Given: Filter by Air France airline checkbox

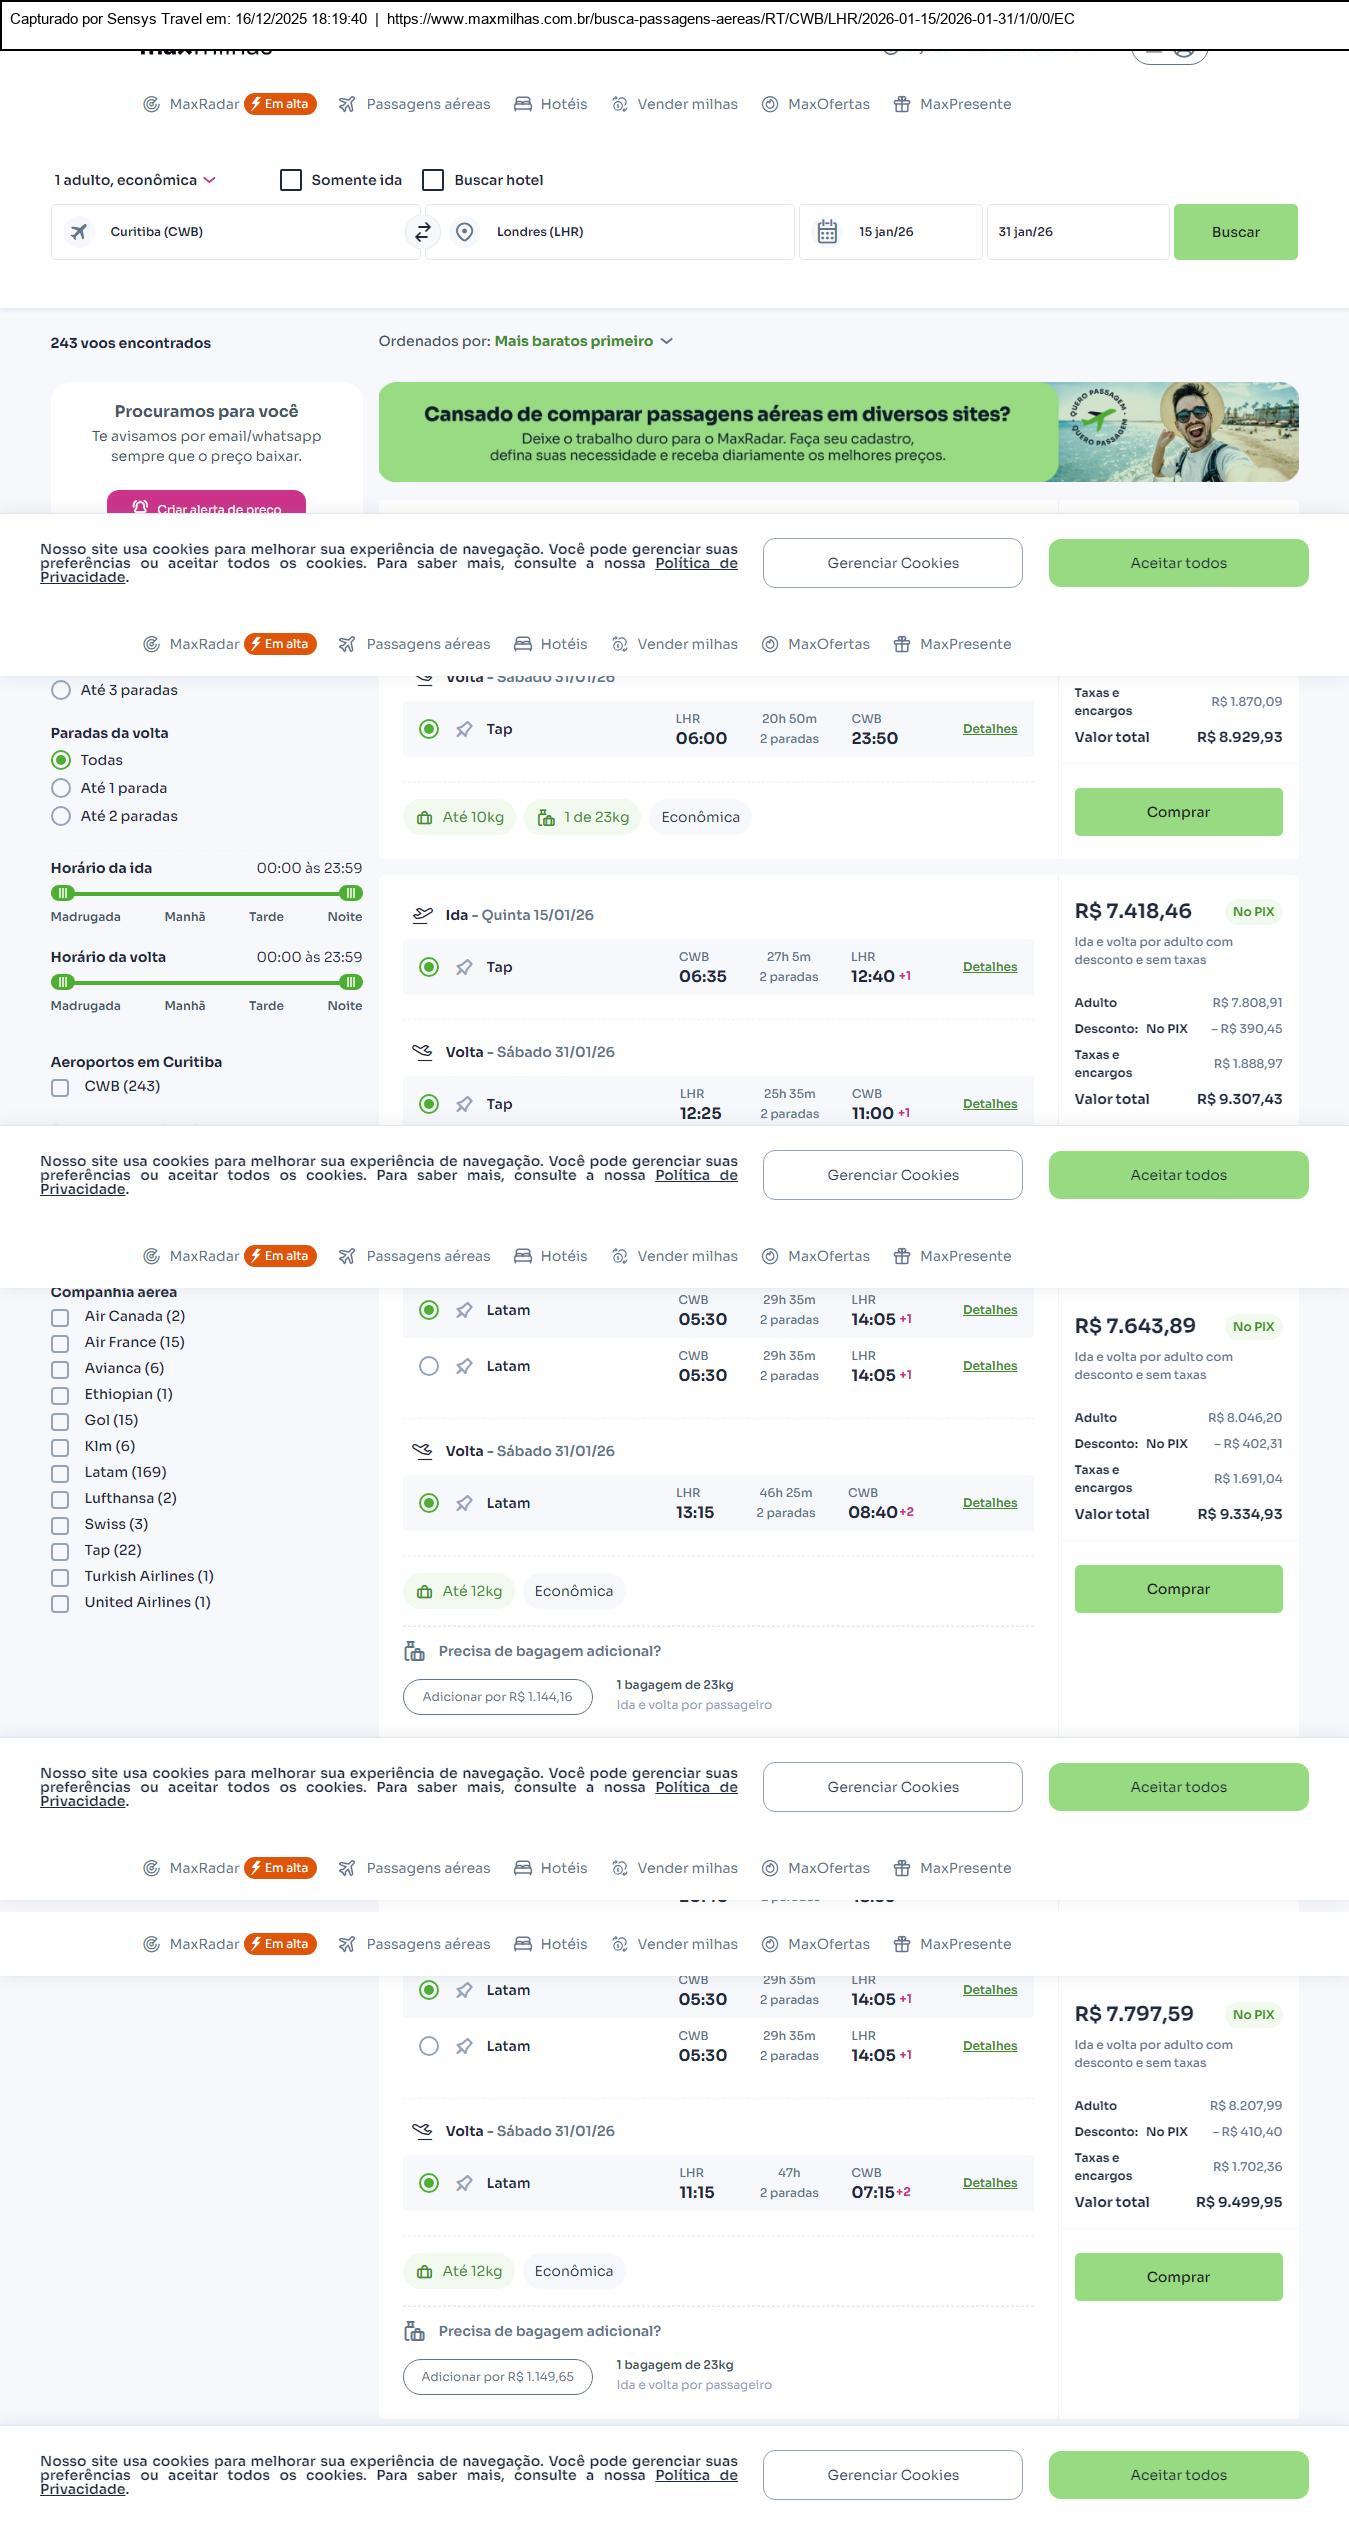Looking at the screenshot, I should pyautogui.click(x=60, y=1343).
